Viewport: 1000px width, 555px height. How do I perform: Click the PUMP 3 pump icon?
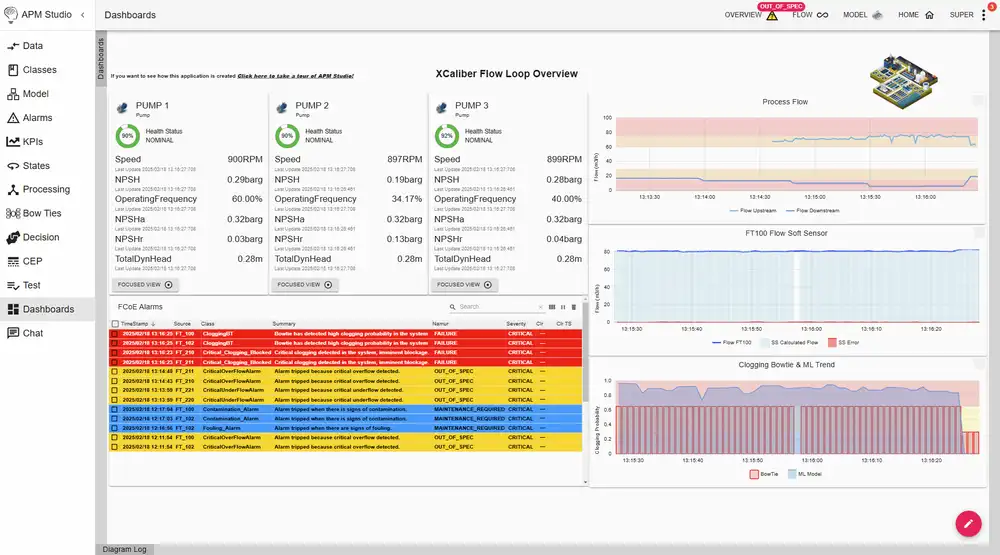pyautogui.click(x=441, y=108)
